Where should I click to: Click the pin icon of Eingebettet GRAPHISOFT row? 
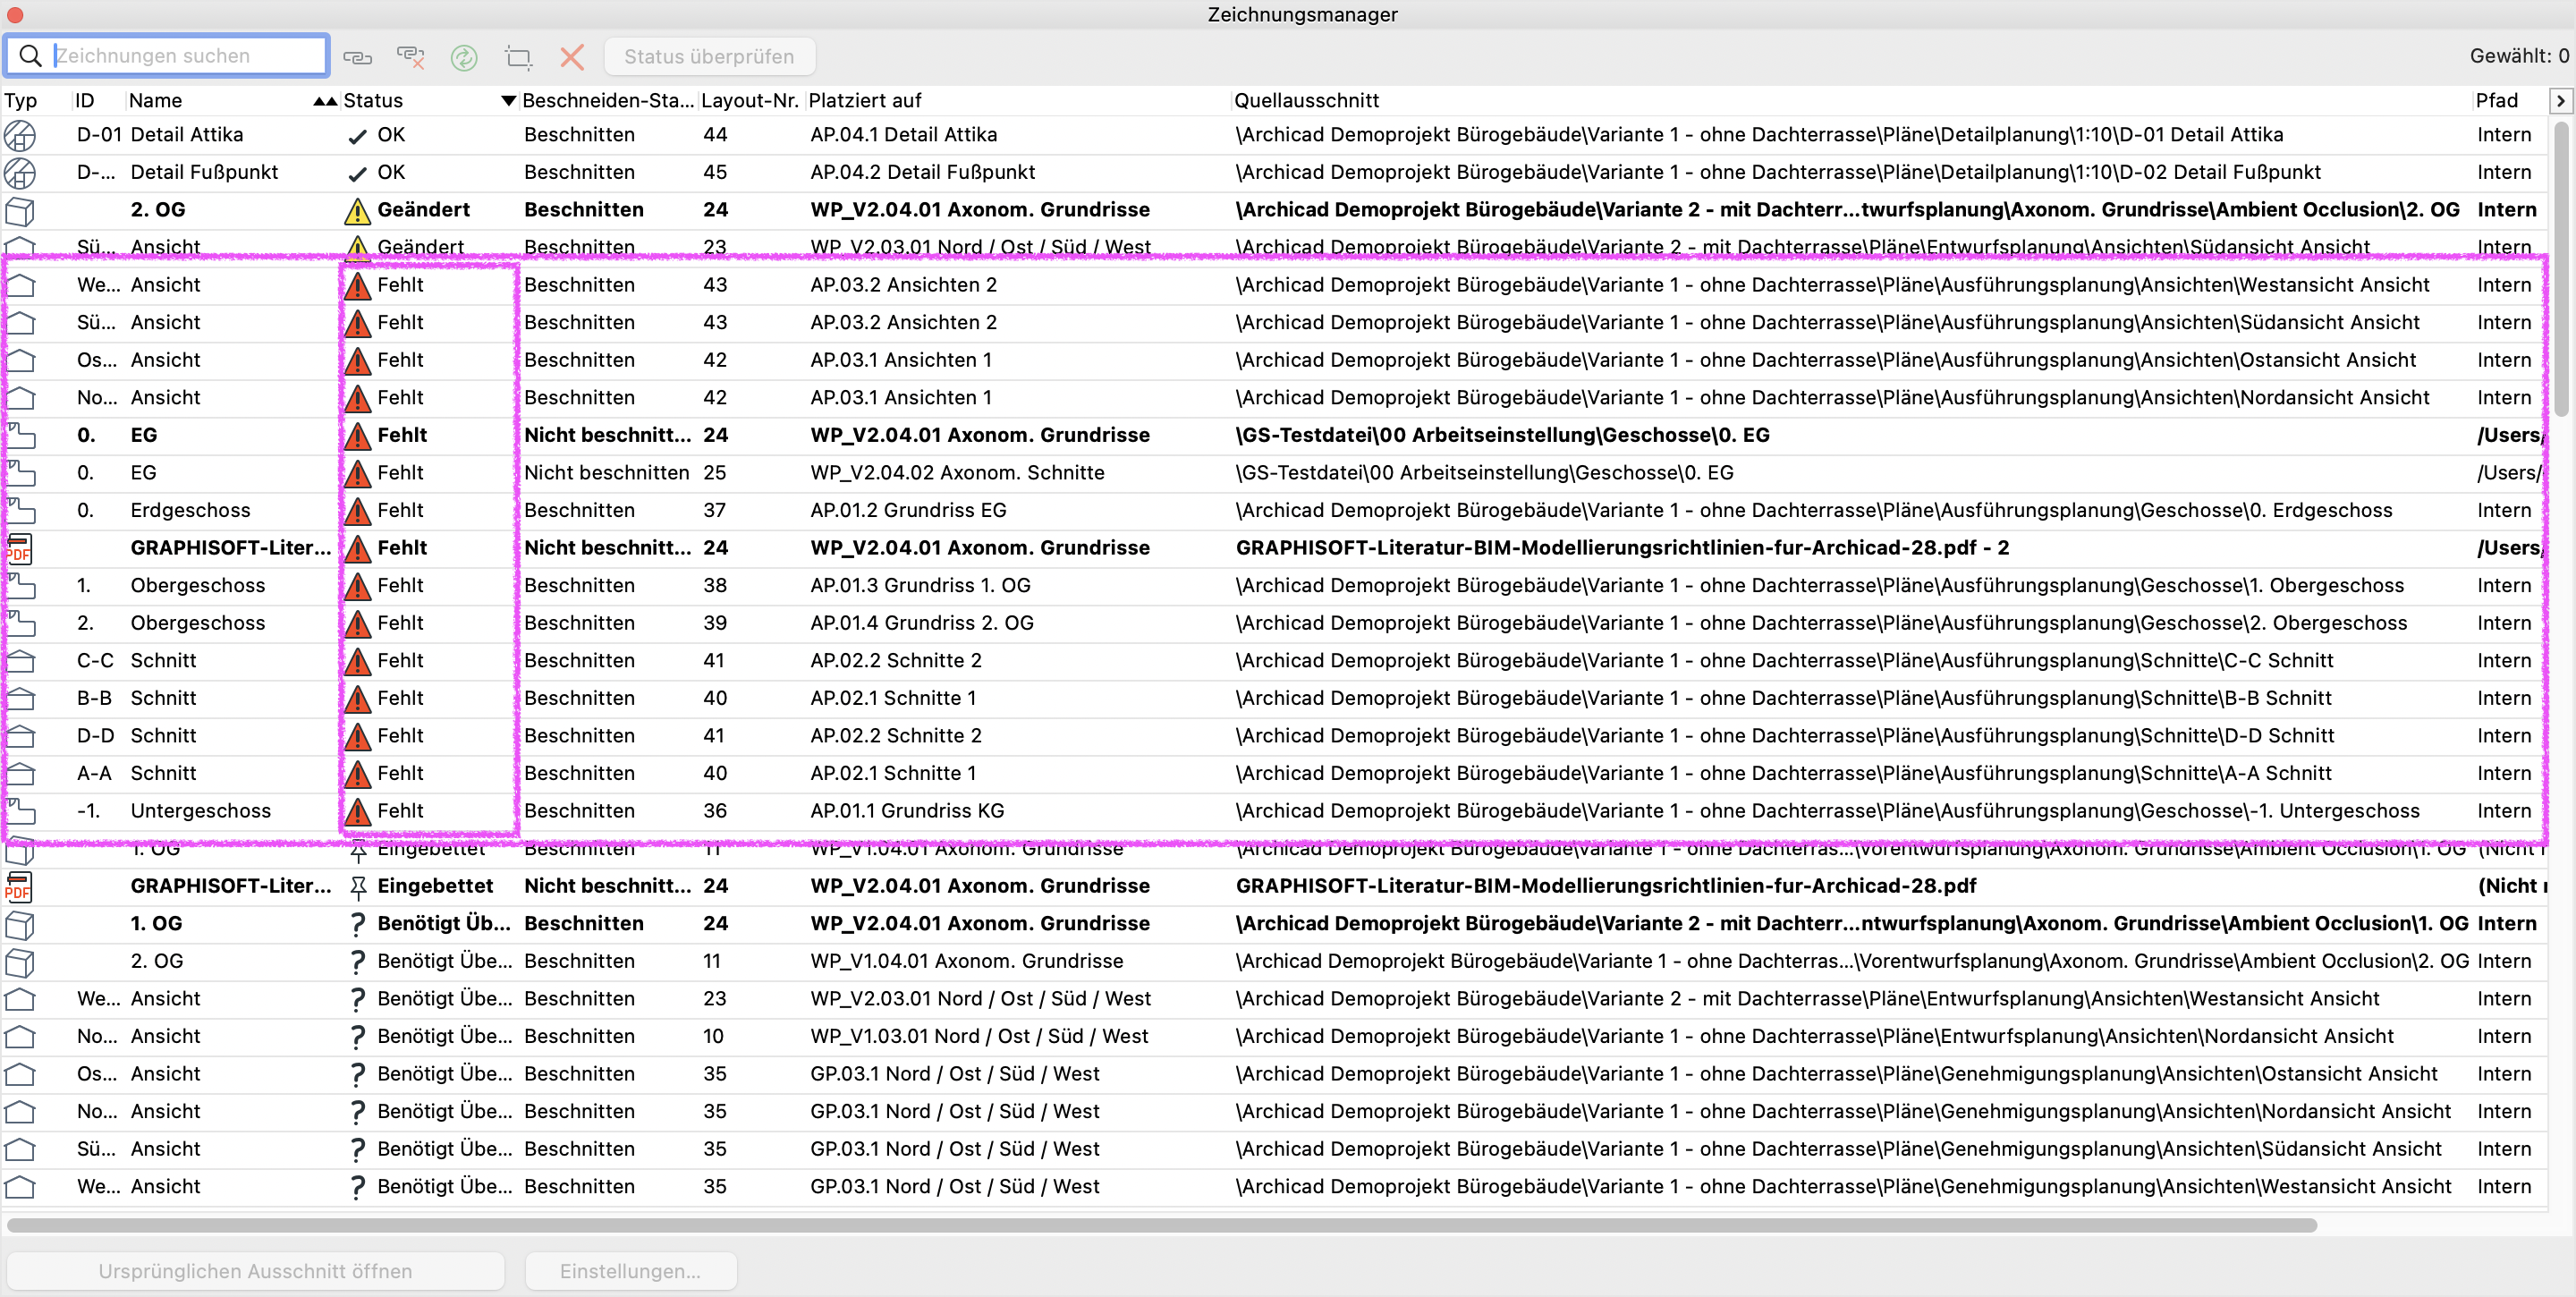click(x=357, y=887)
